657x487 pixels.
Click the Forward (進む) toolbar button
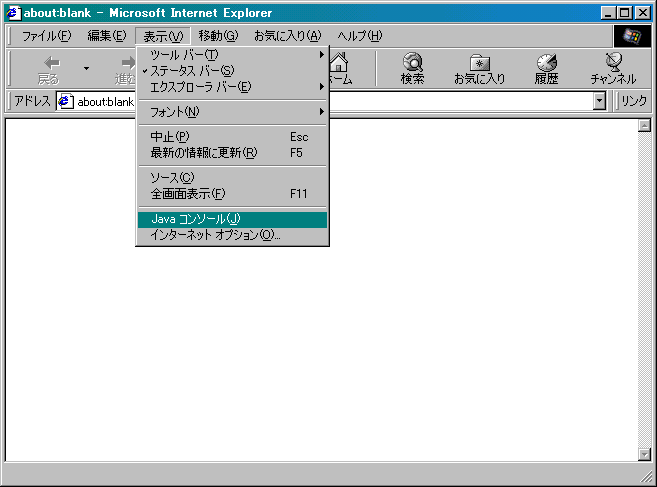pyautogui.click(x=126, y=69)
